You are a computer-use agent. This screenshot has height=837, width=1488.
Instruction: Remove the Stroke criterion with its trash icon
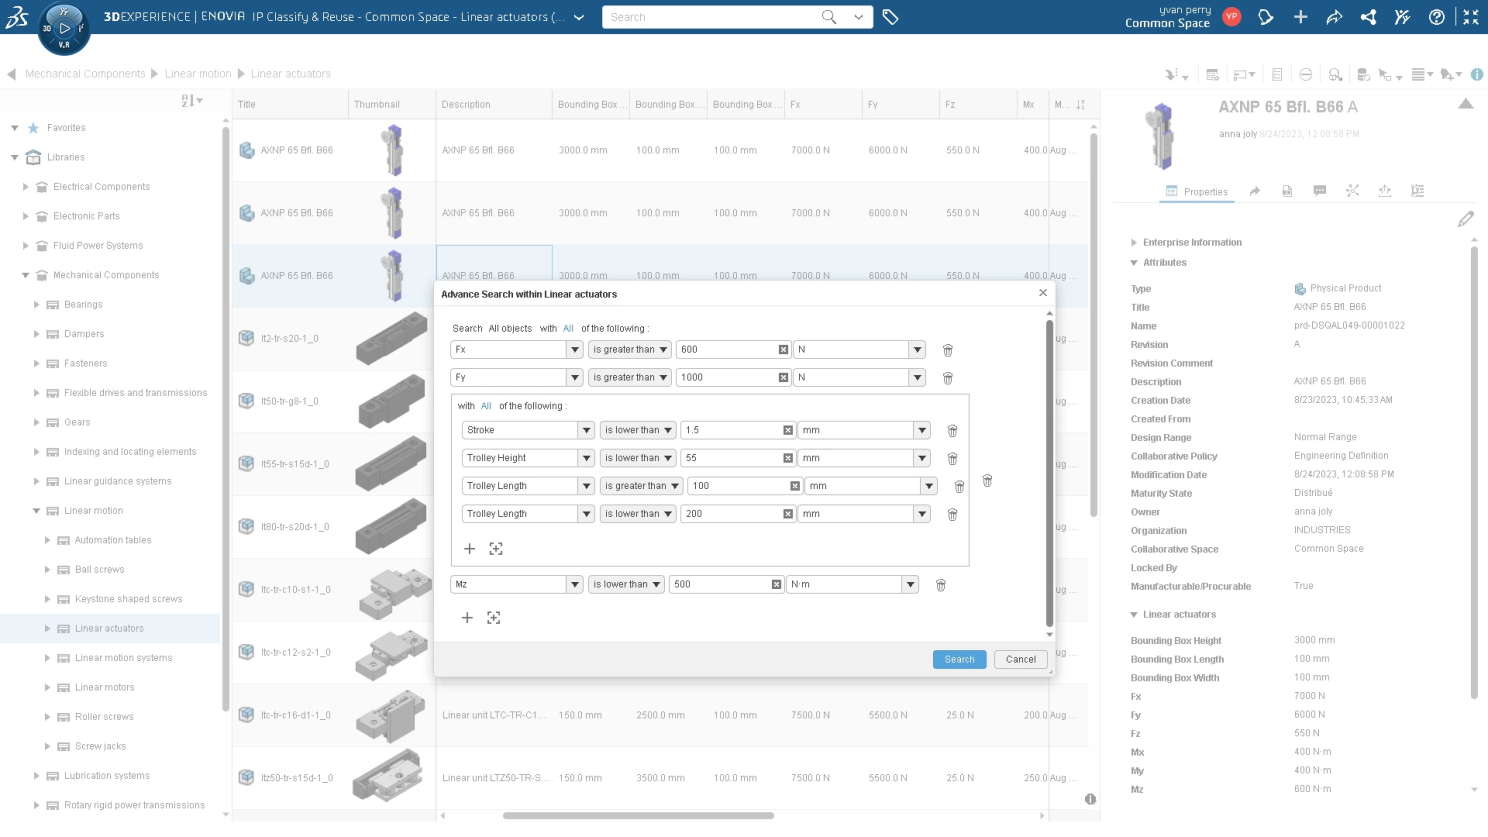tap(952, 431)
